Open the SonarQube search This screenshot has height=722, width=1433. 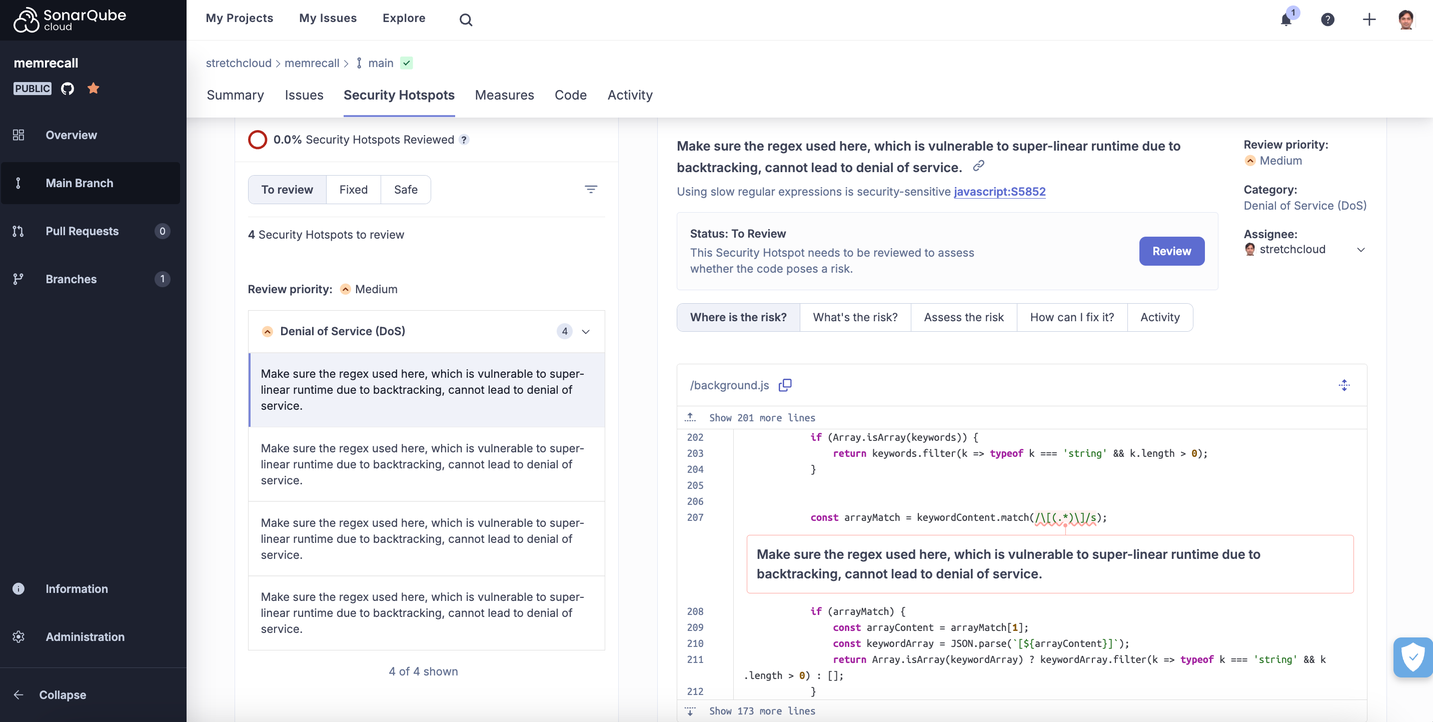[x=465, y=18]
